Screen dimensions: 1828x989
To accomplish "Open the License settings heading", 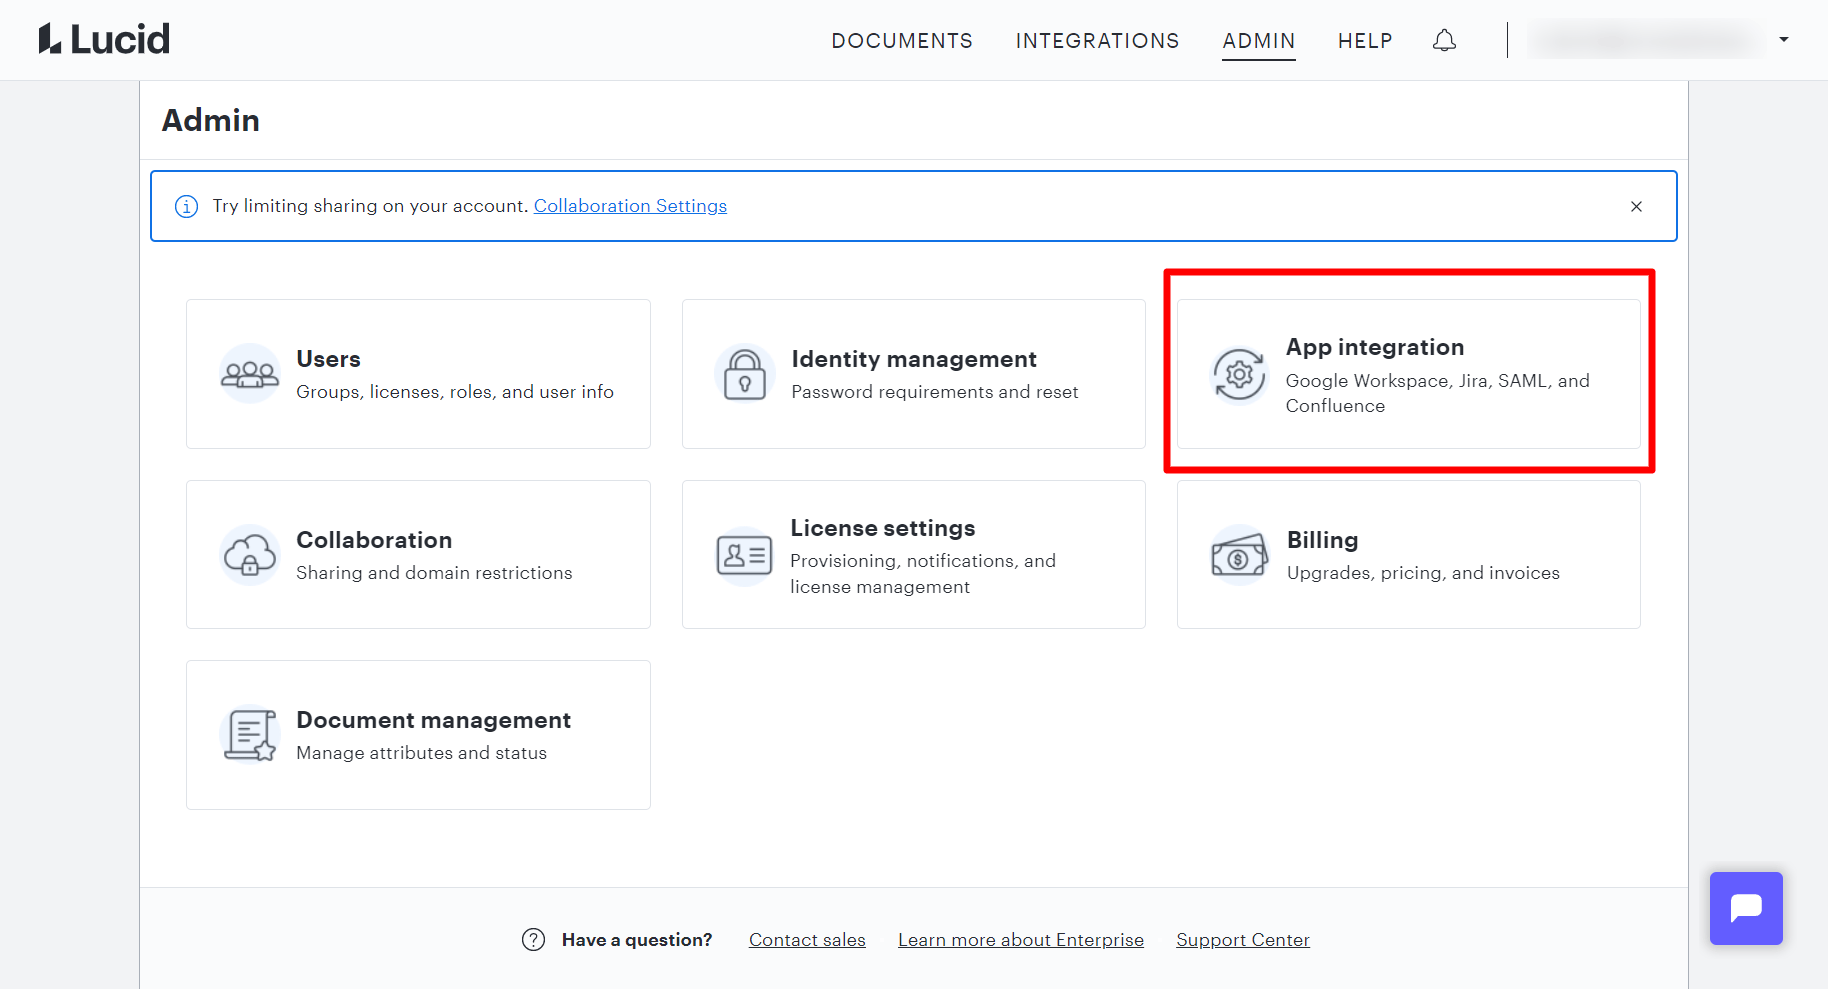I will coord(883,528).
